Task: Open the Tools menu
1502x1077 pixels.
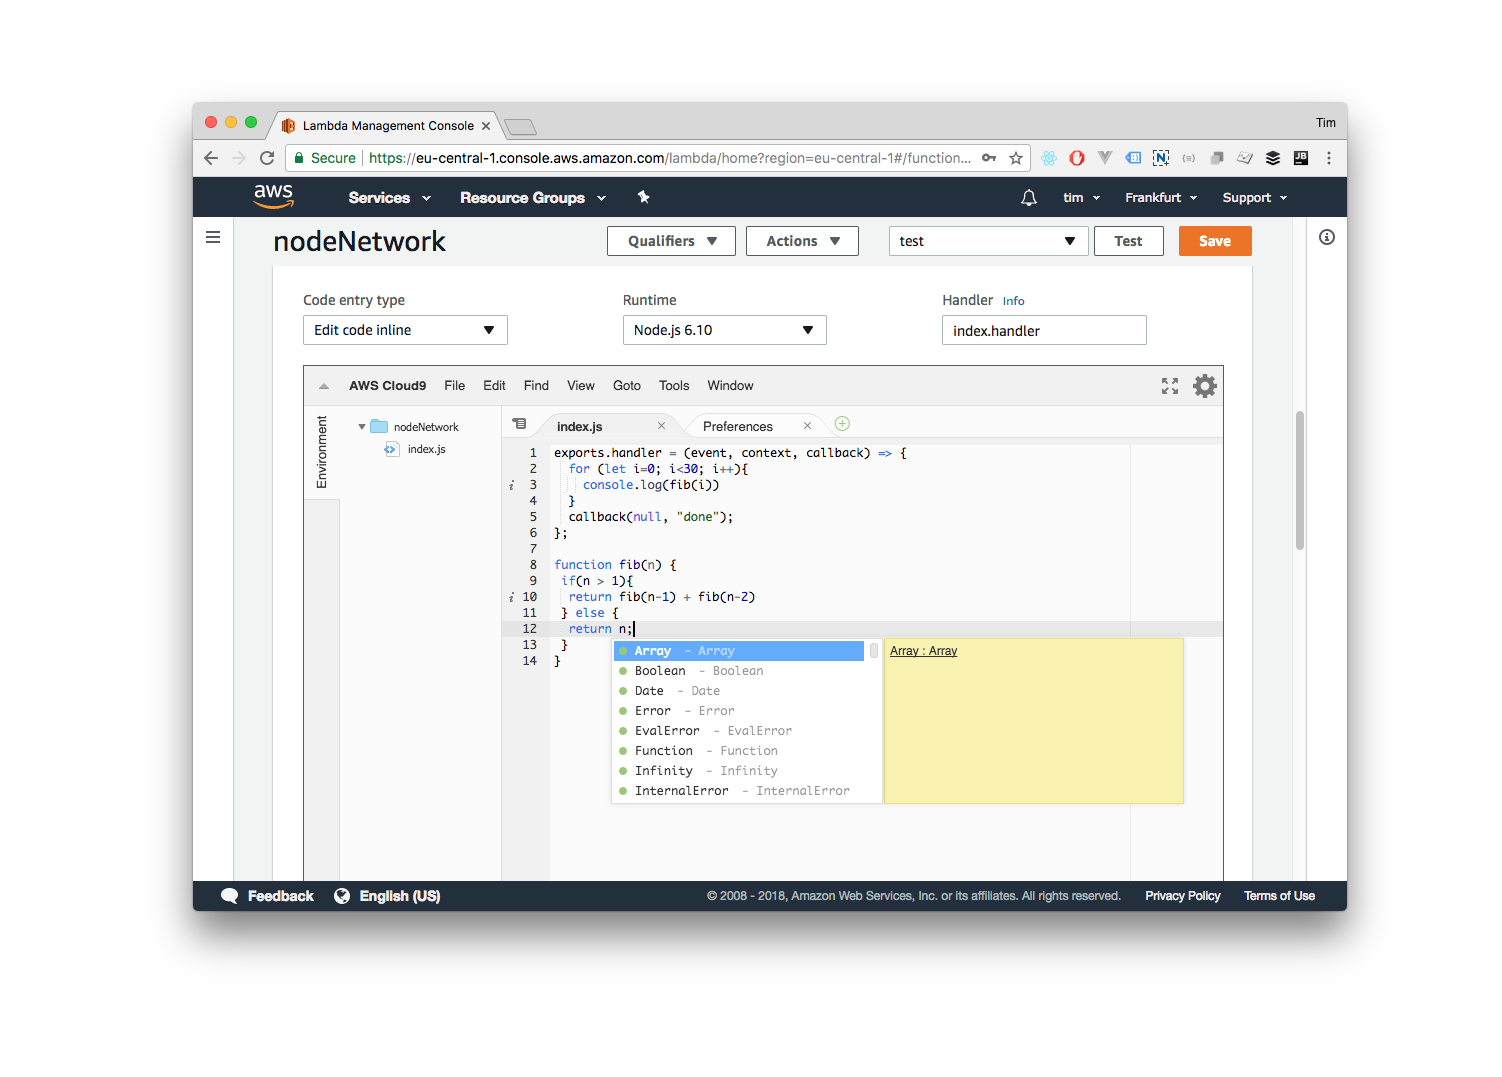Action: [x=674, y=386]
